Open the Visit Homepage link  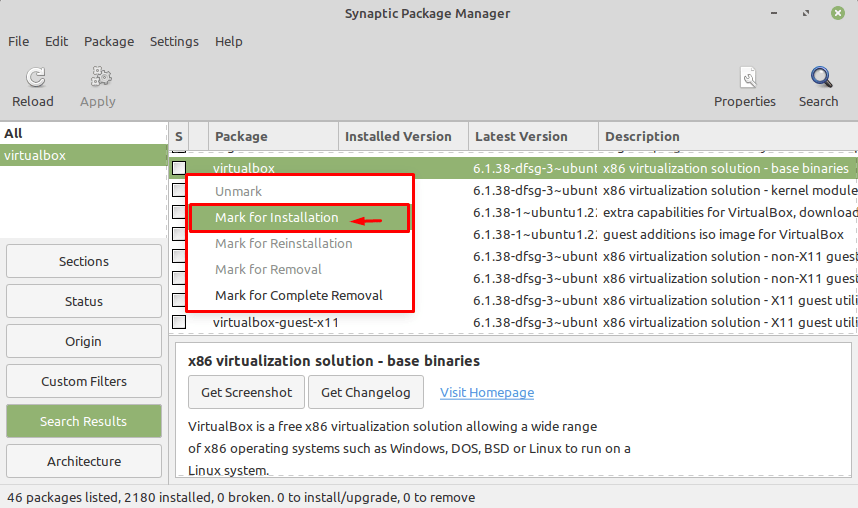pos(487,392)
